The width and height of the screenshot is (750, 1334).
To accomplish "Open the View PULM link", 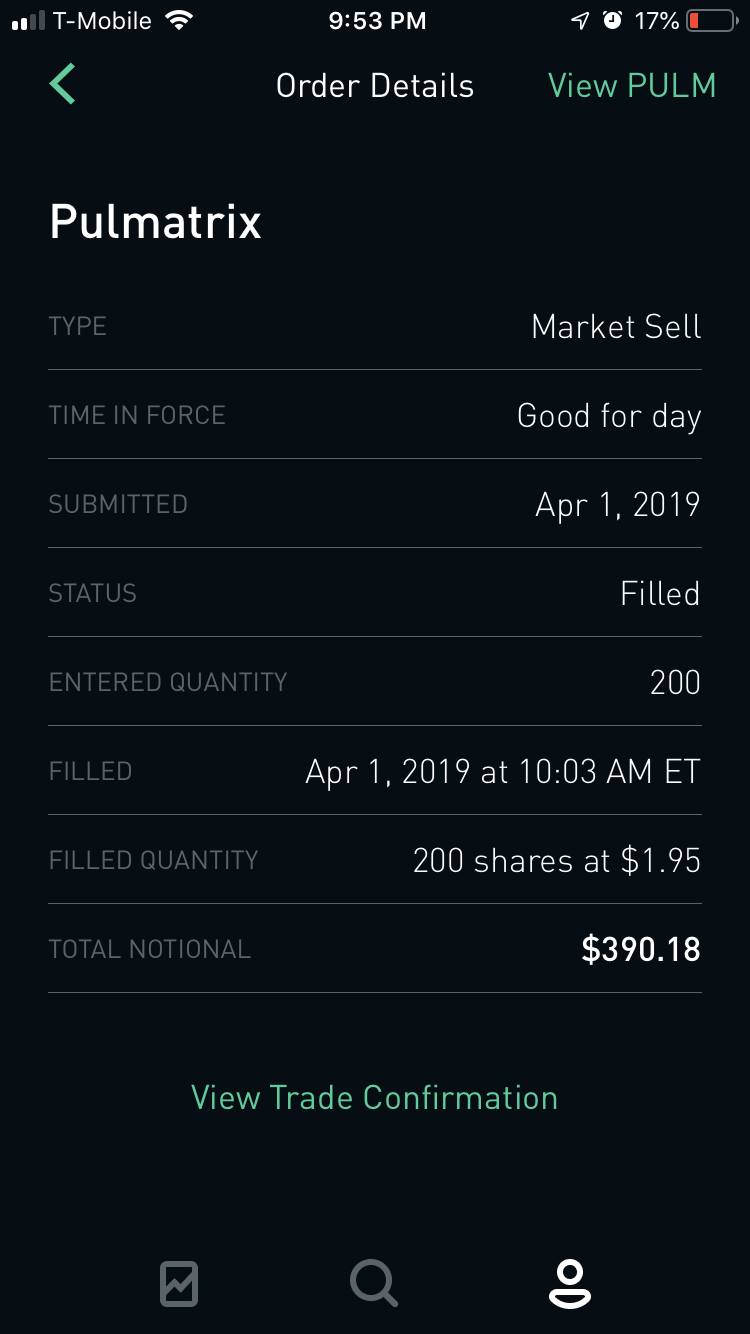I will [632, 86].
